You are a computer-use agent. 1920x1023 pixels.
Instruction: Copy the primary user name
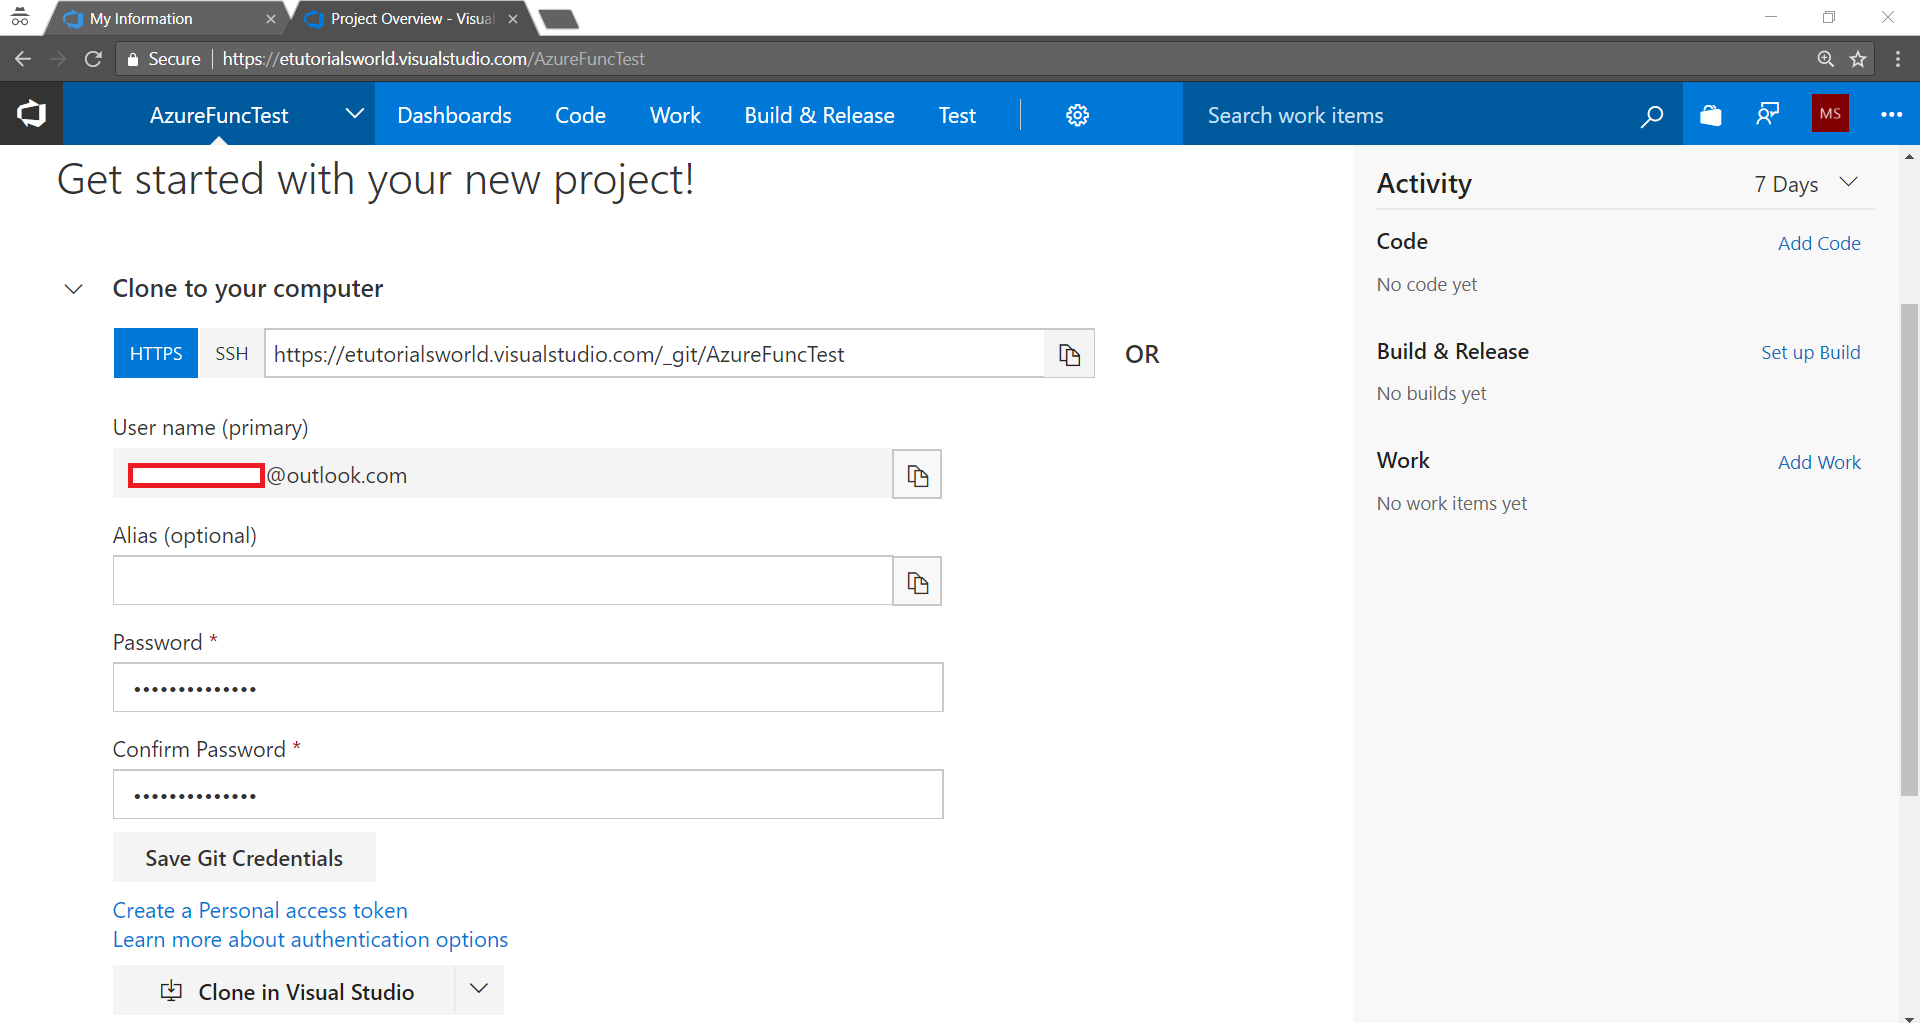coord(917,474)
